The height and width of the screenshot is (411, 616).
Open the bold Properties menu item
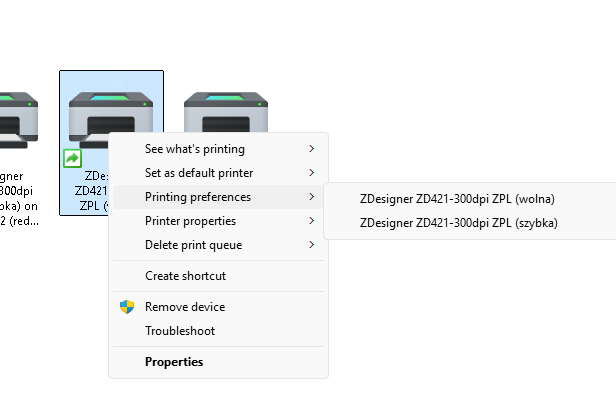(174, 362)
